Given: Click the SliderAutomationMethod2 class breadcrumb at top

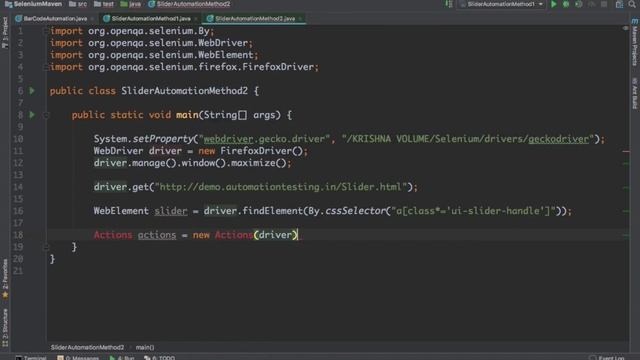Looking at the screenshot, I should [x=189, y=4].
